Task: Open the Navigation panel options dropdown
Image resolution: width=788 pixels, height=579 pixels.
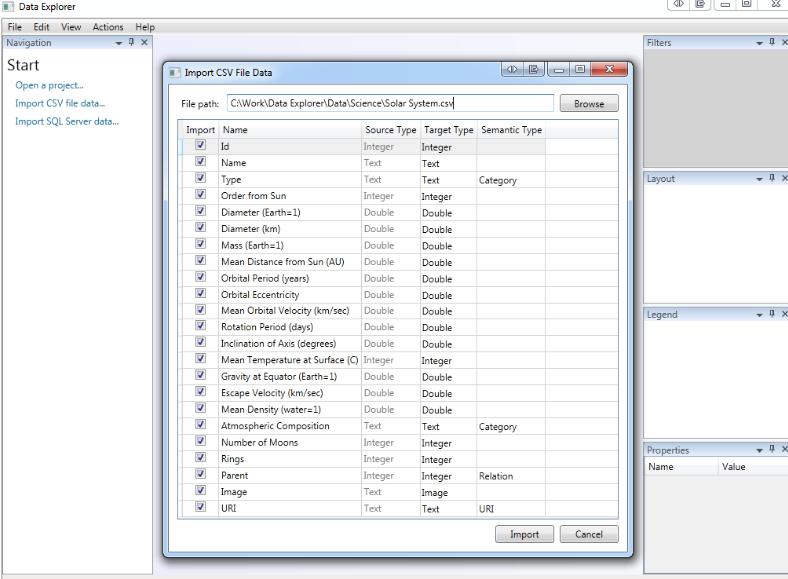Action: click(119, 42)
